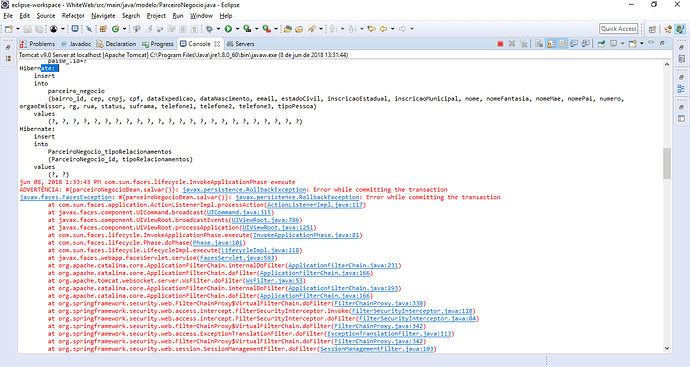Pin the console view

602,44
